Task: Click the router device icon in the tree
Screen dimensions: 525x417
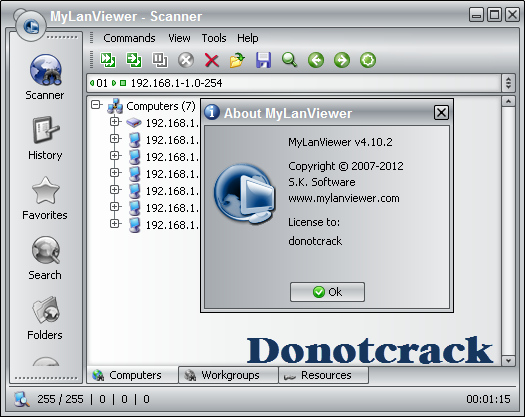Action: pyautogui.click(x=134, y=123)
